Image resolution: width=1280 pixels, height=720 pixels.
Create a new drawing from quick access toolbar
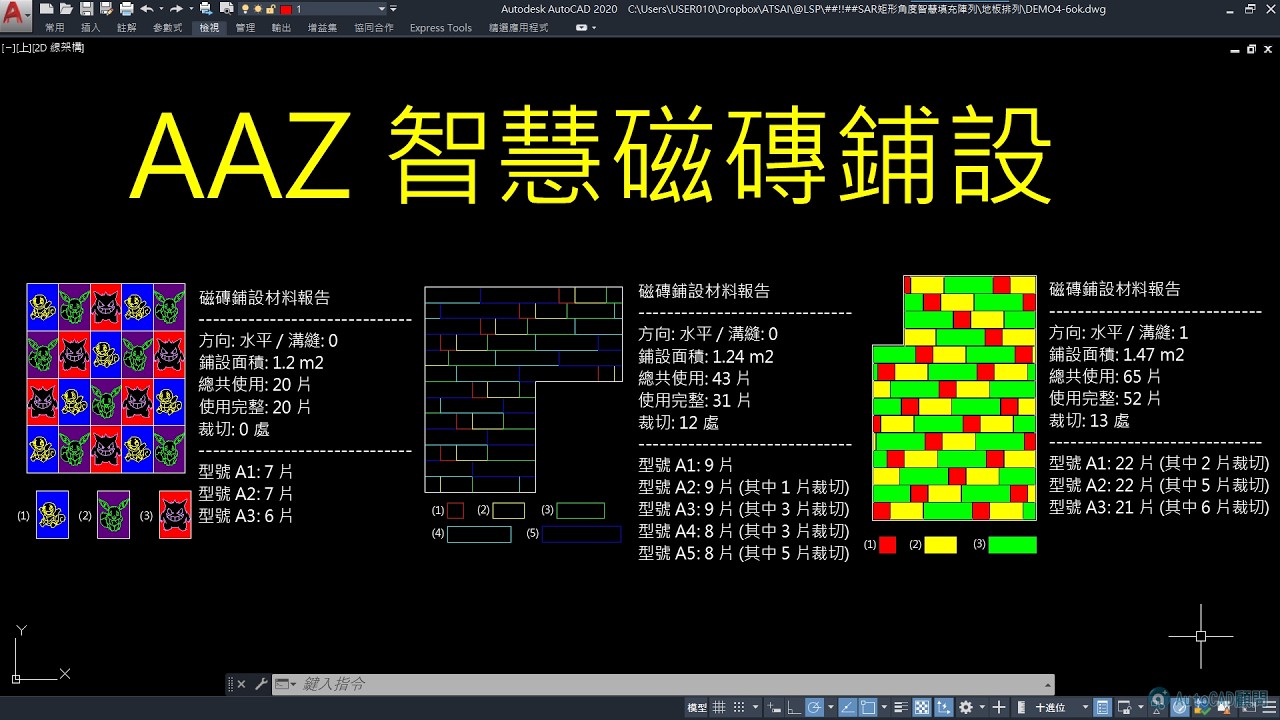[47, 8]
